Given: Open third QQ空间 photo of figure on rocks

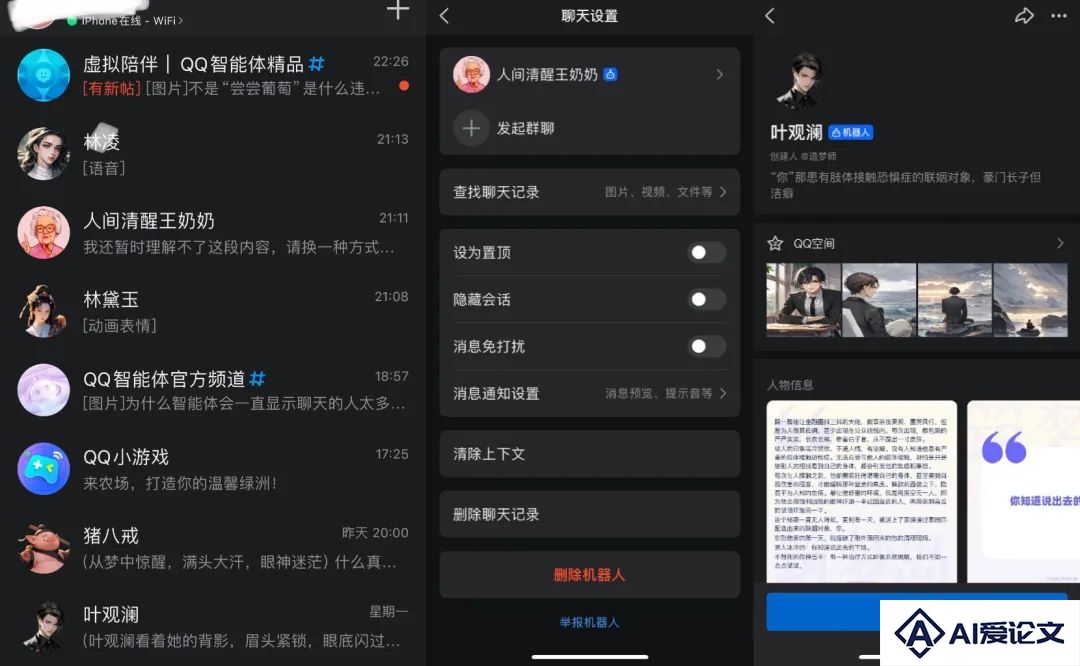Looking at the screenshot, I should (x=955, y=300).
